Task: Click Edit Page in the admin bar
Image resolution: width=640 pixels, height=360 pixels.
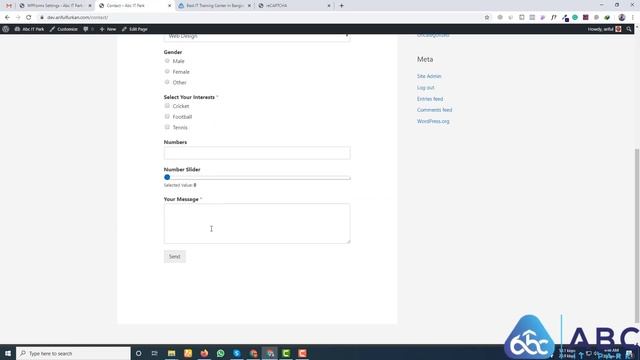Action: tap(135, 29)
